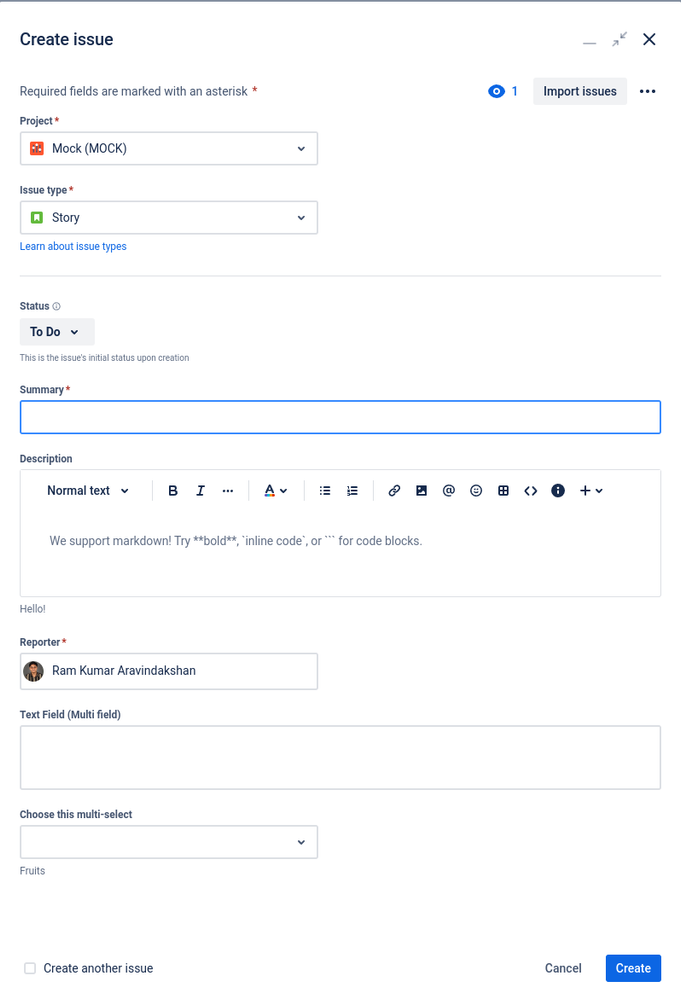Click the Summary field label
The image size is (681, 999).
coord(42,390)
